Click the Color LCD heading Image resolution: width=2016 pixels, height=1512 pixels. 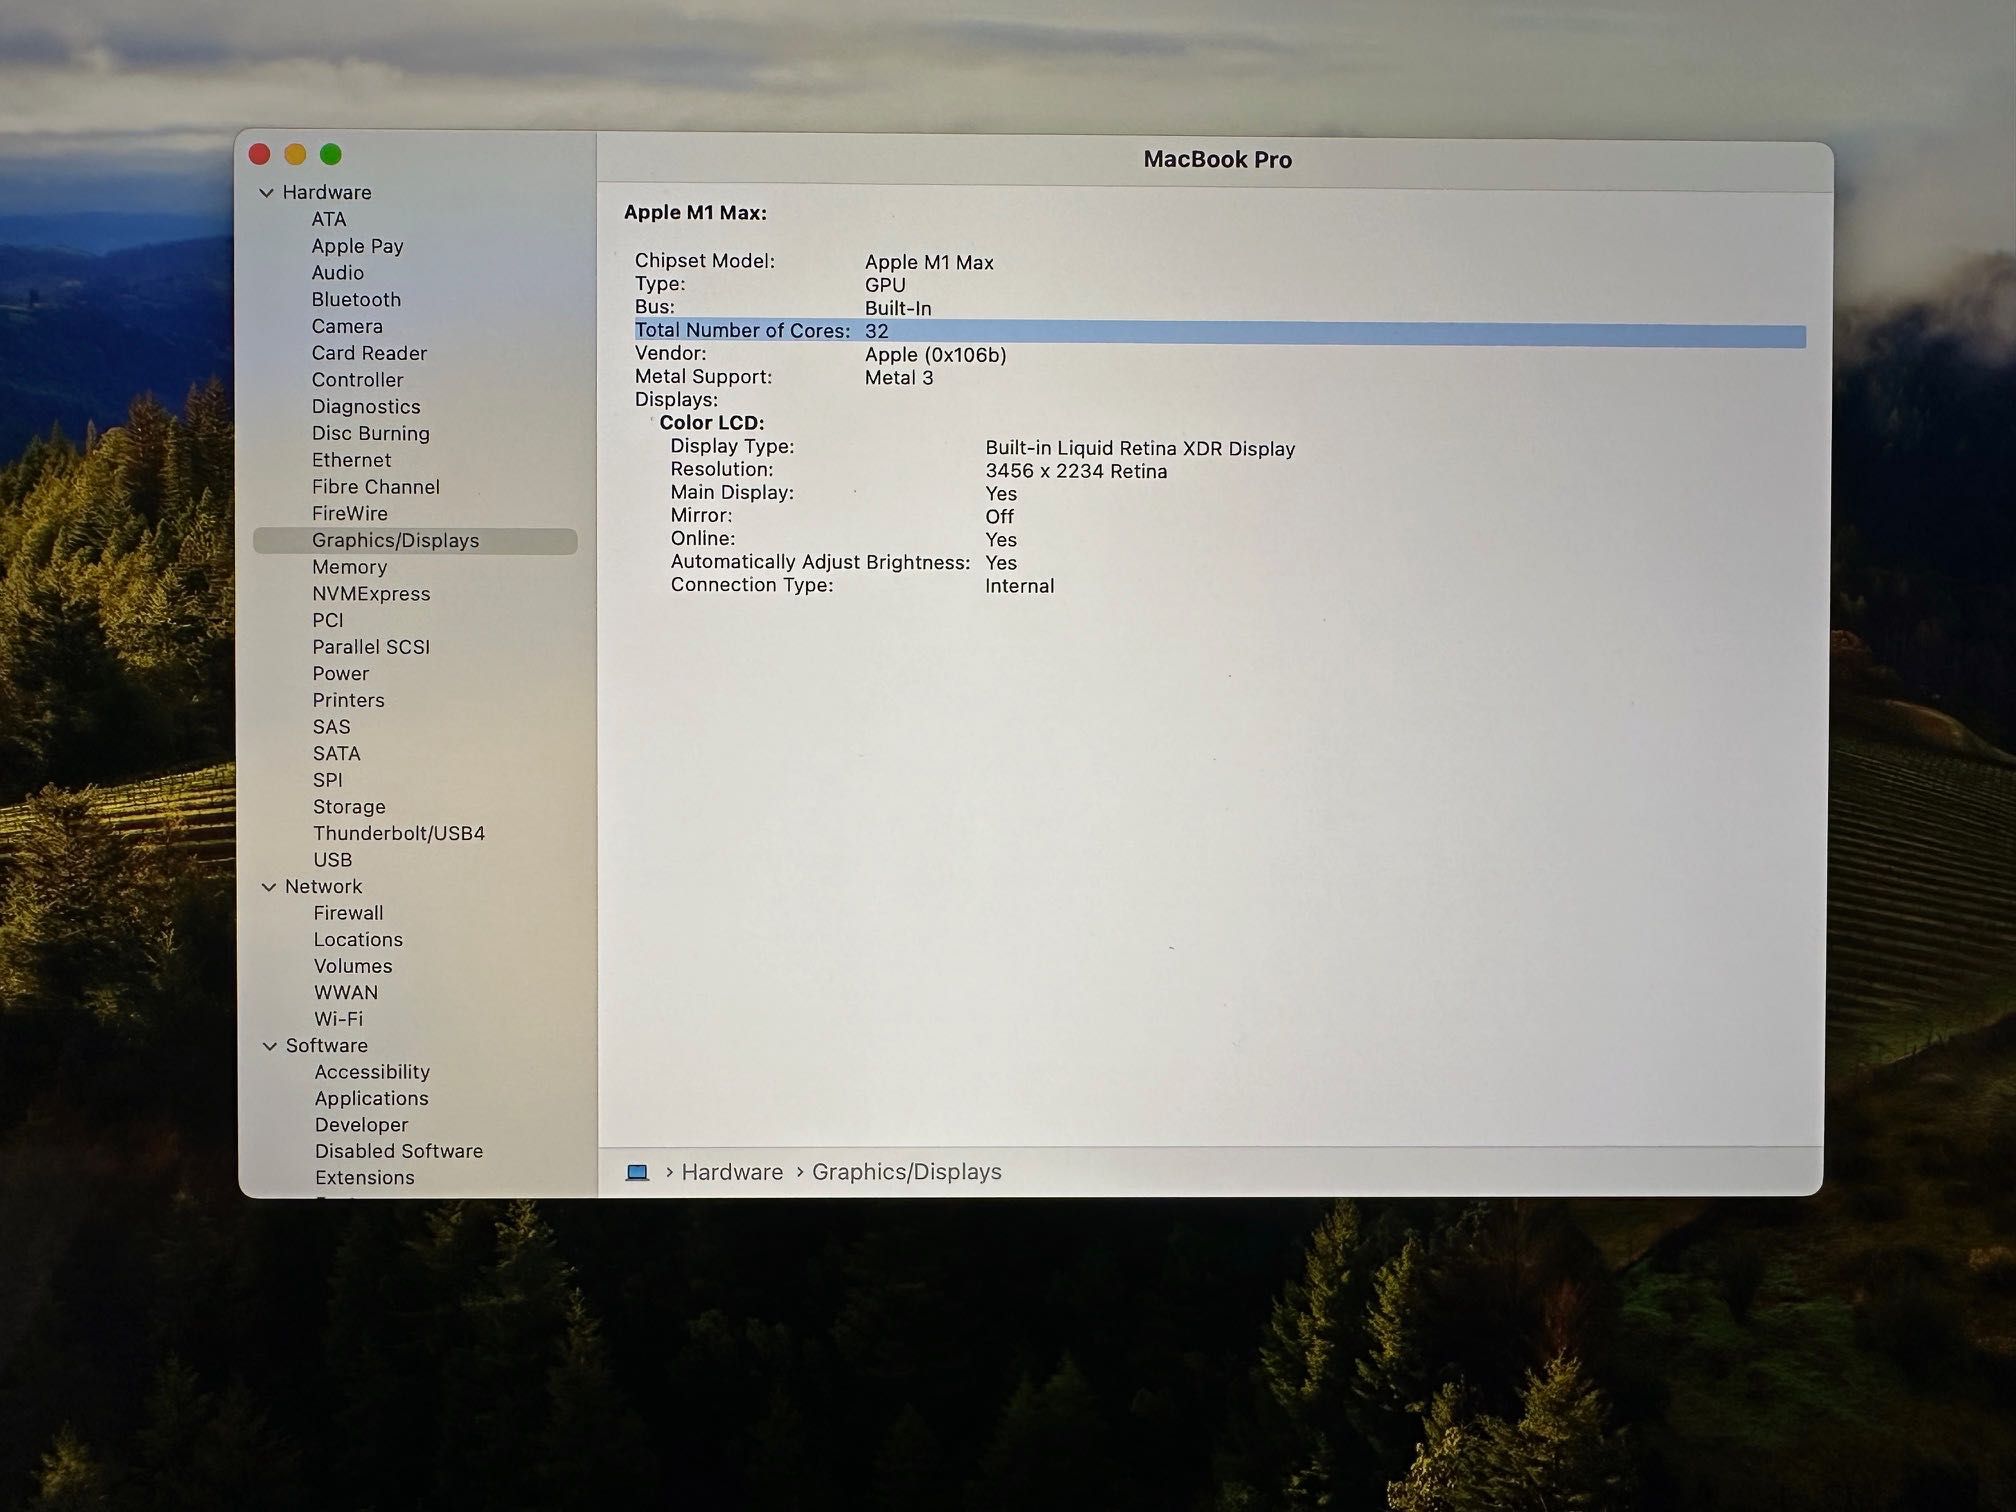click(712, 423)
